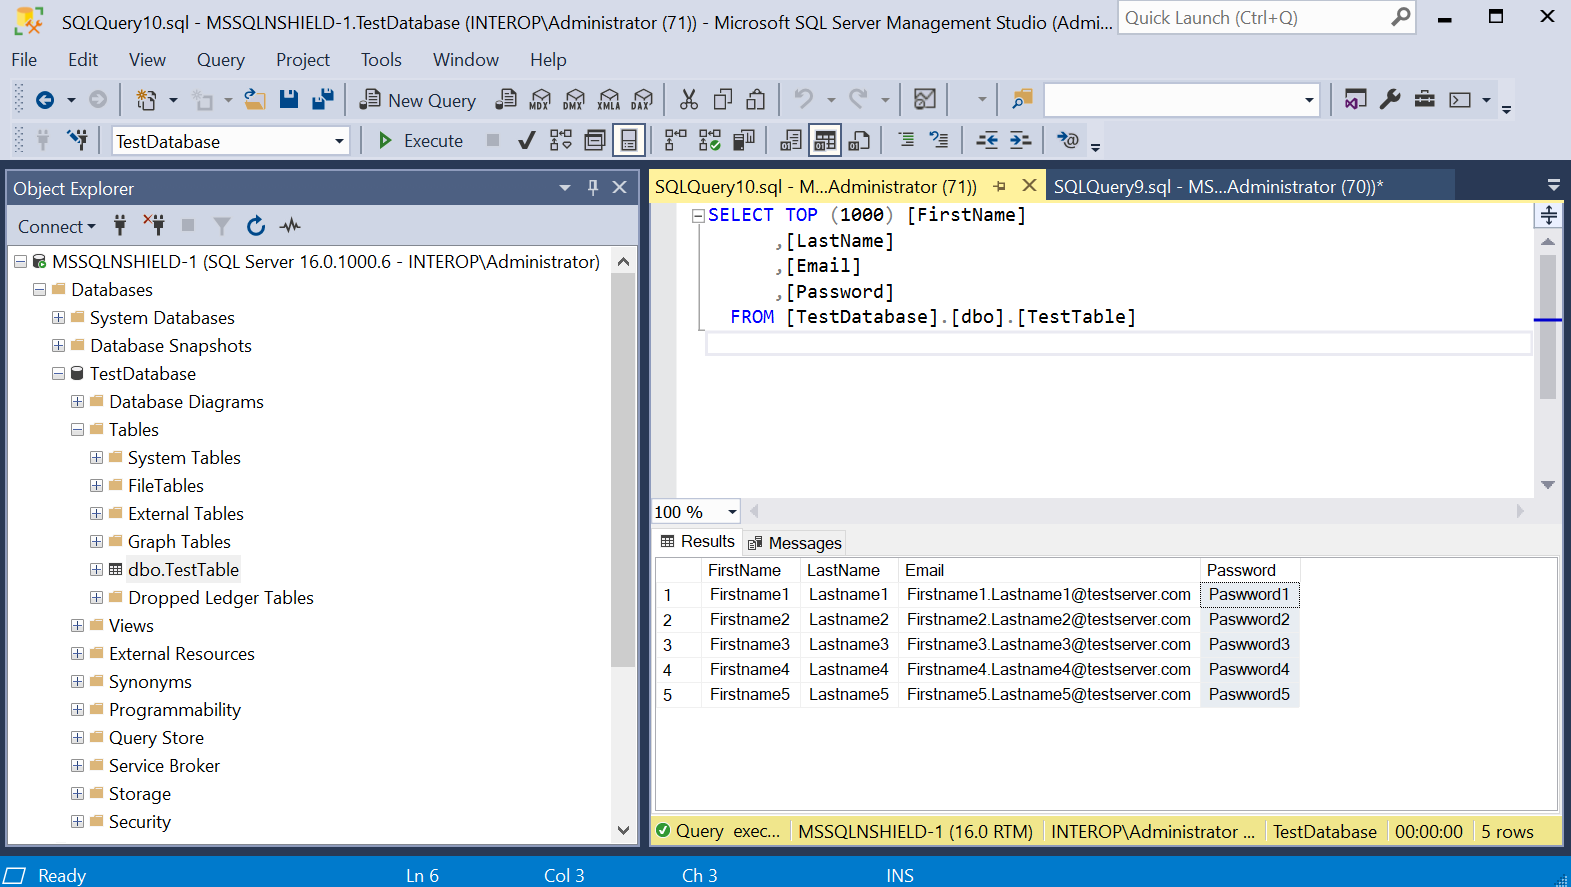Open Activity Monitor from Object Explorer toolbar
The height and width of the screenshot is (887, 1571).
290,226
